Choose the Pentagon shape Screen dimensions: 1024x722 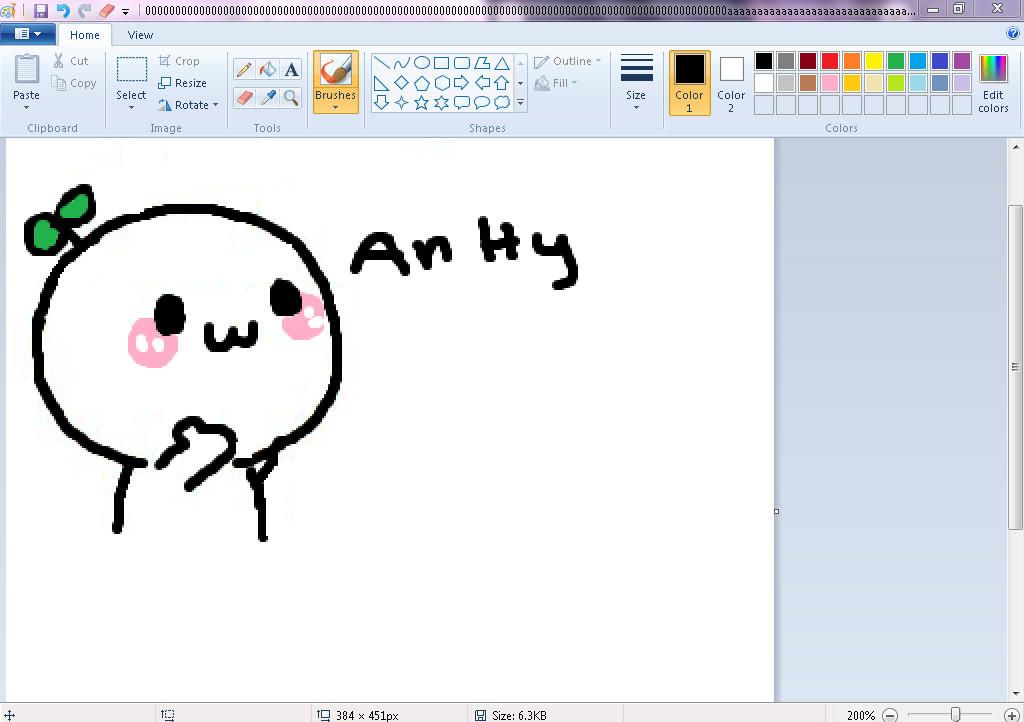(422, 83)
